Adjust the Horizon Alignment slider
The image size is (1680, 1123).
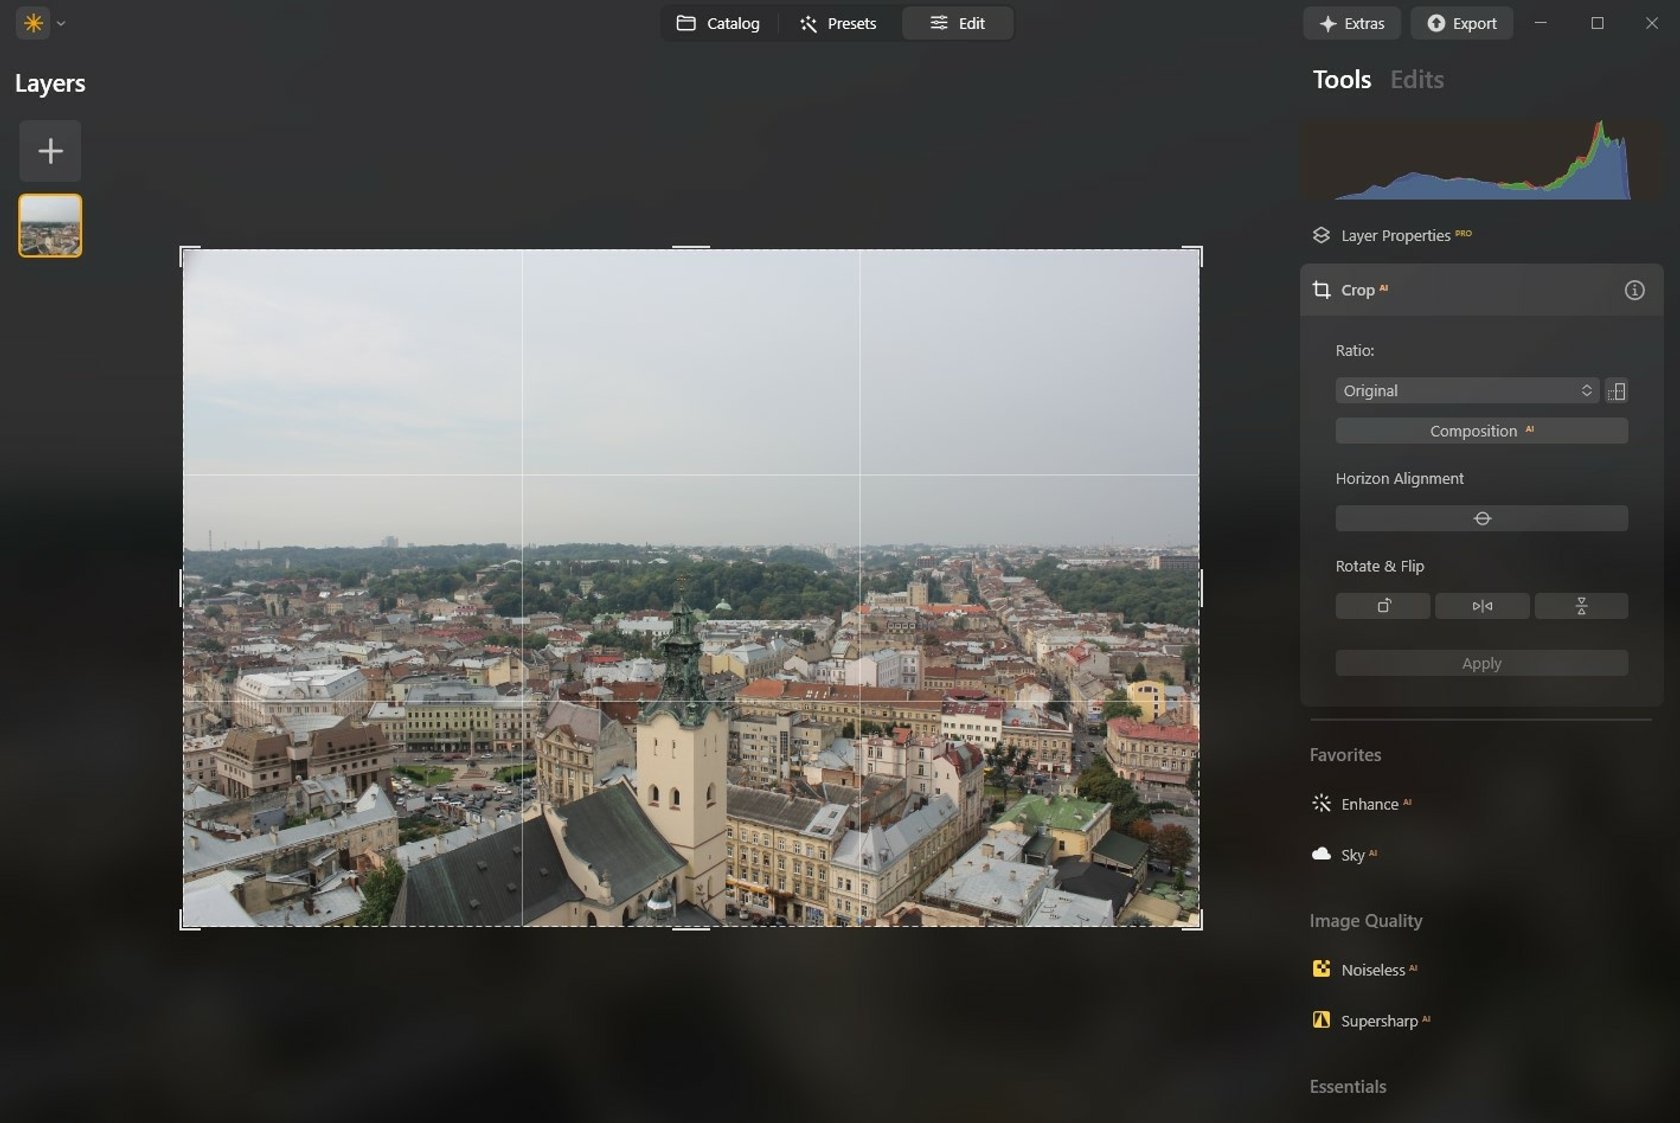[1481, 517]
